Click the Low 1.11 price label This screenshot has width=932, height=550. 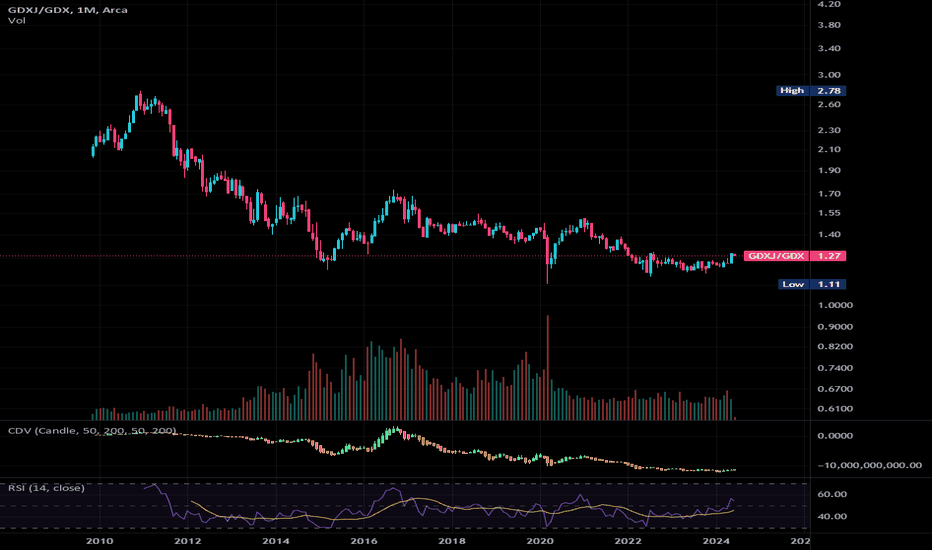(812, 284)
